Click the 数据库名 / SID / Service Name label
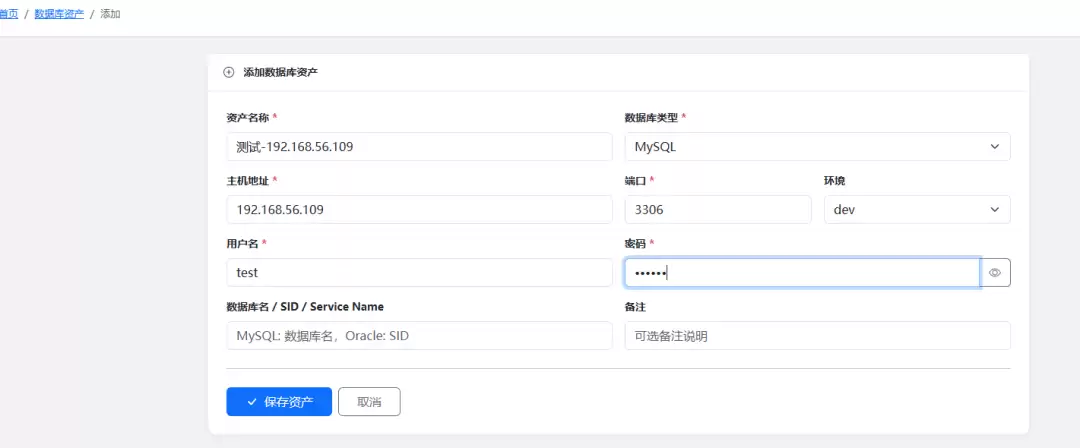Image resolution: width=1080 pixels, height=448 pixels. click(305, 307)
